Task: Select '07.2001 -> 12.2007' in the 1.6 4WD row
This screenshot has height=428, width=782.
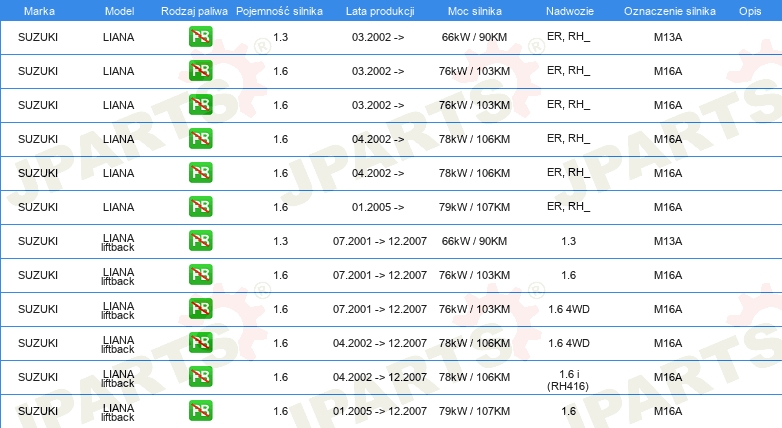Action: [380, 309]
